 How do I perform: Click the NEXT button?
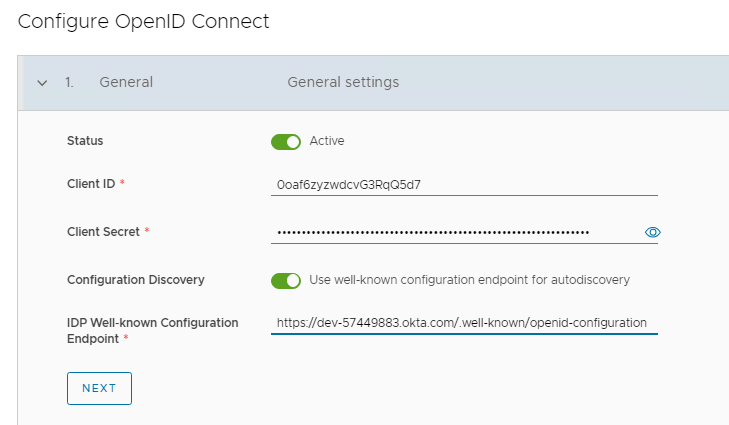(x=99, y=388)
